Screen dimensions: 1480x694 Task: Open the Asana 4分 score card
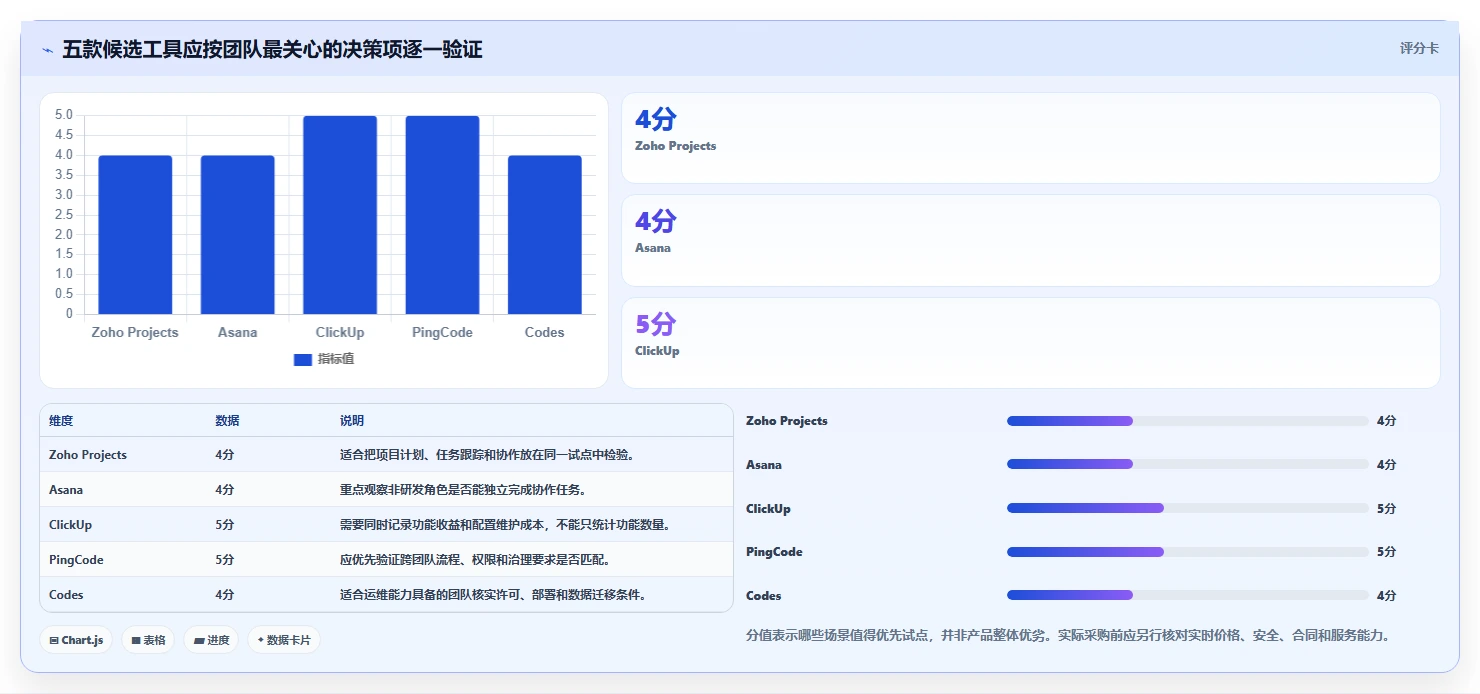[x=1030, y=240]
